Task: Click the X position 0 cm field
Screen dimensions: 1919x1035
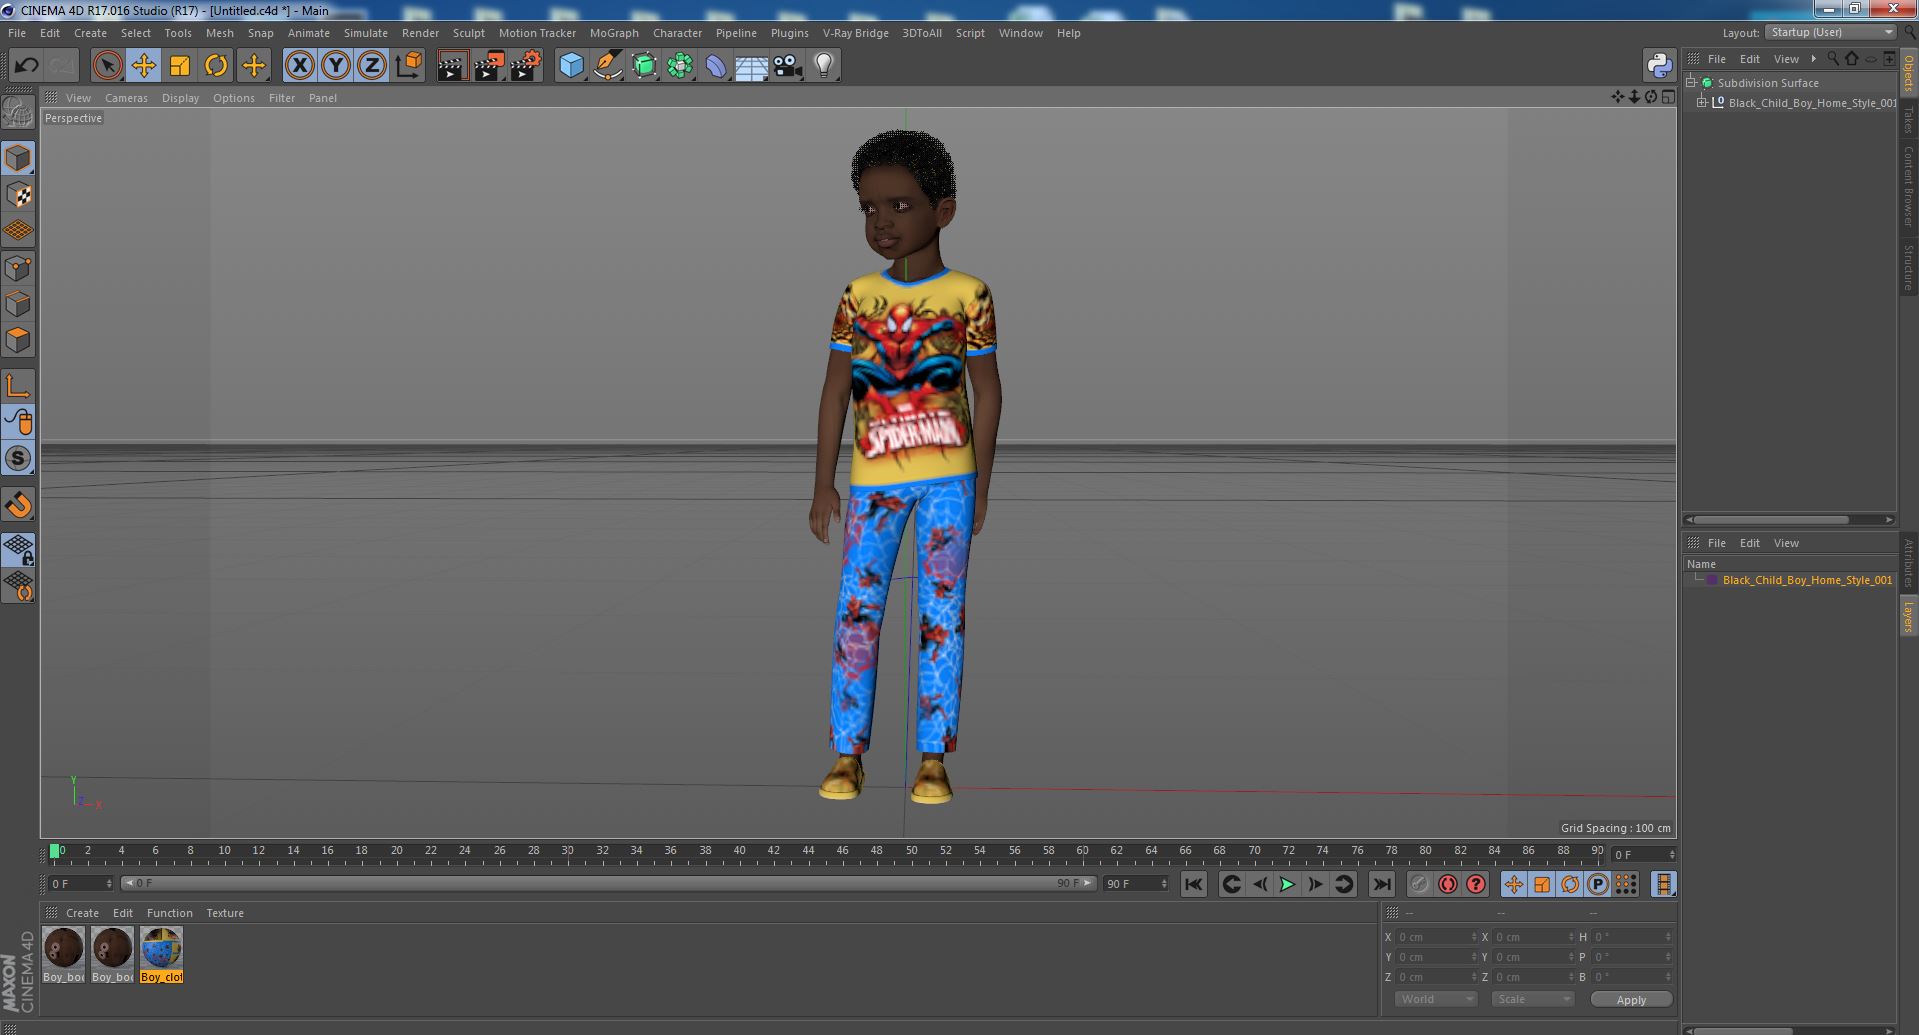Action: point(1436,937)
